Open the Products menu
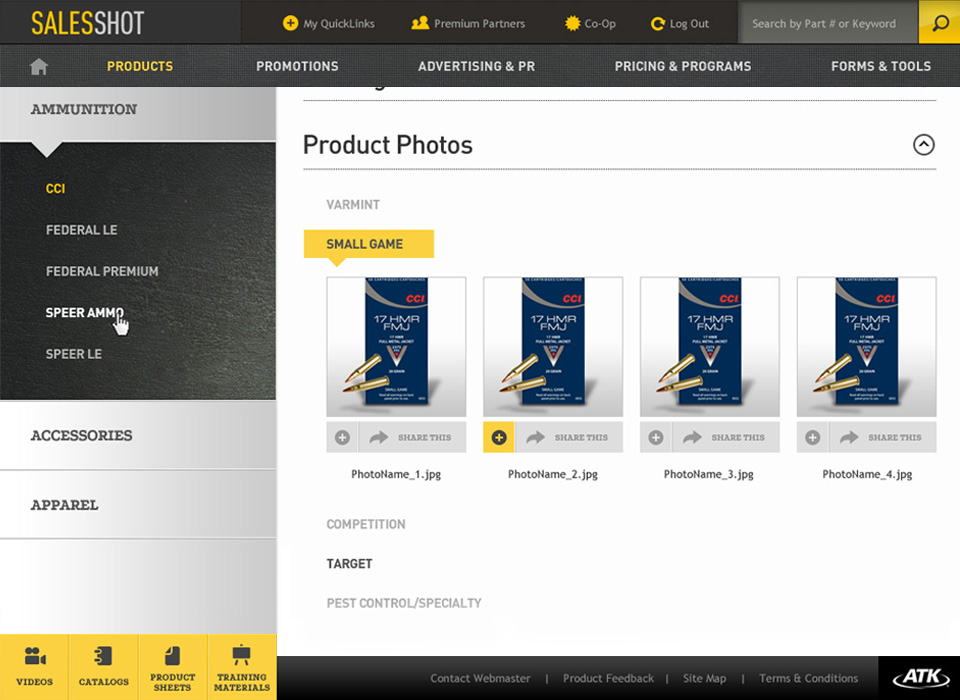The width and height of the screenshot is (960, 700). [x=140, y=66]
